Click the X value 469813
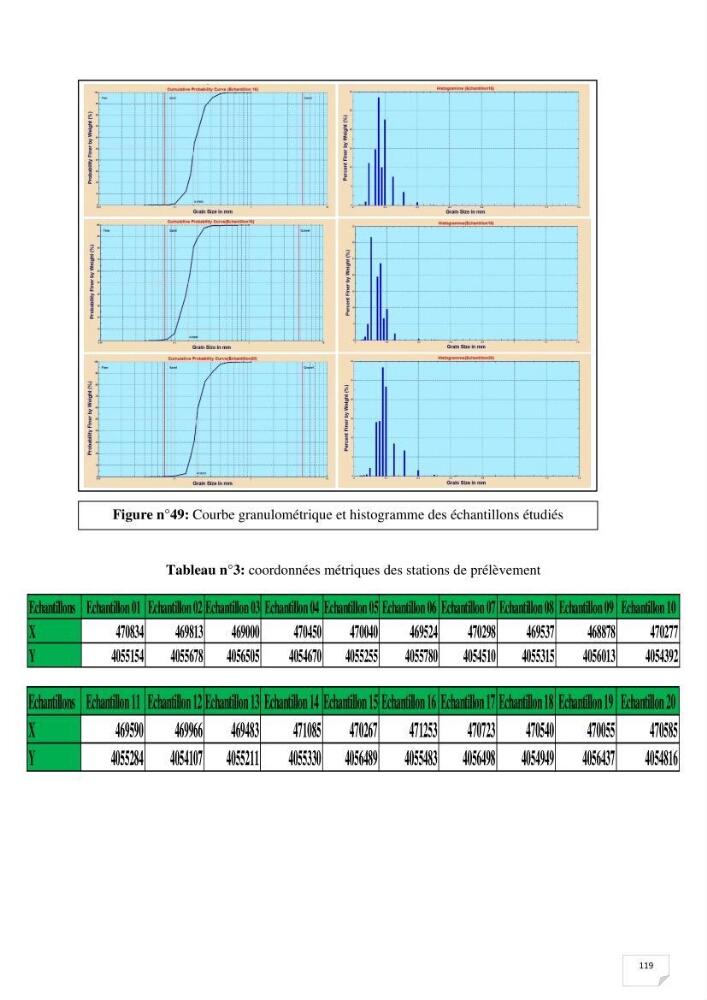Viewport: 707px width, 1000px height. 189,632
